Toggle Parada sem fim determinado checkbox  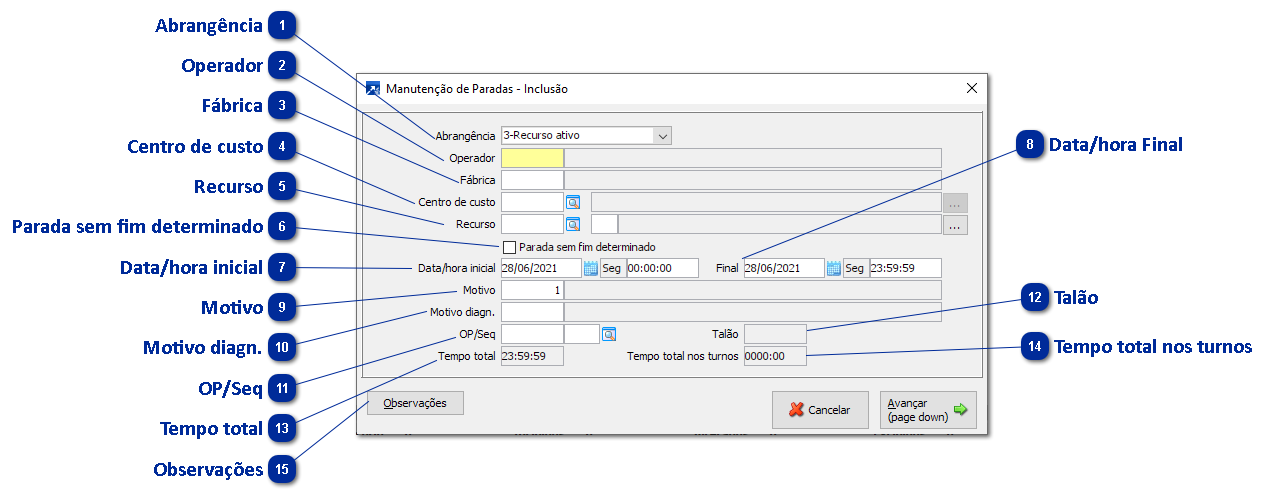click(509, 246)
